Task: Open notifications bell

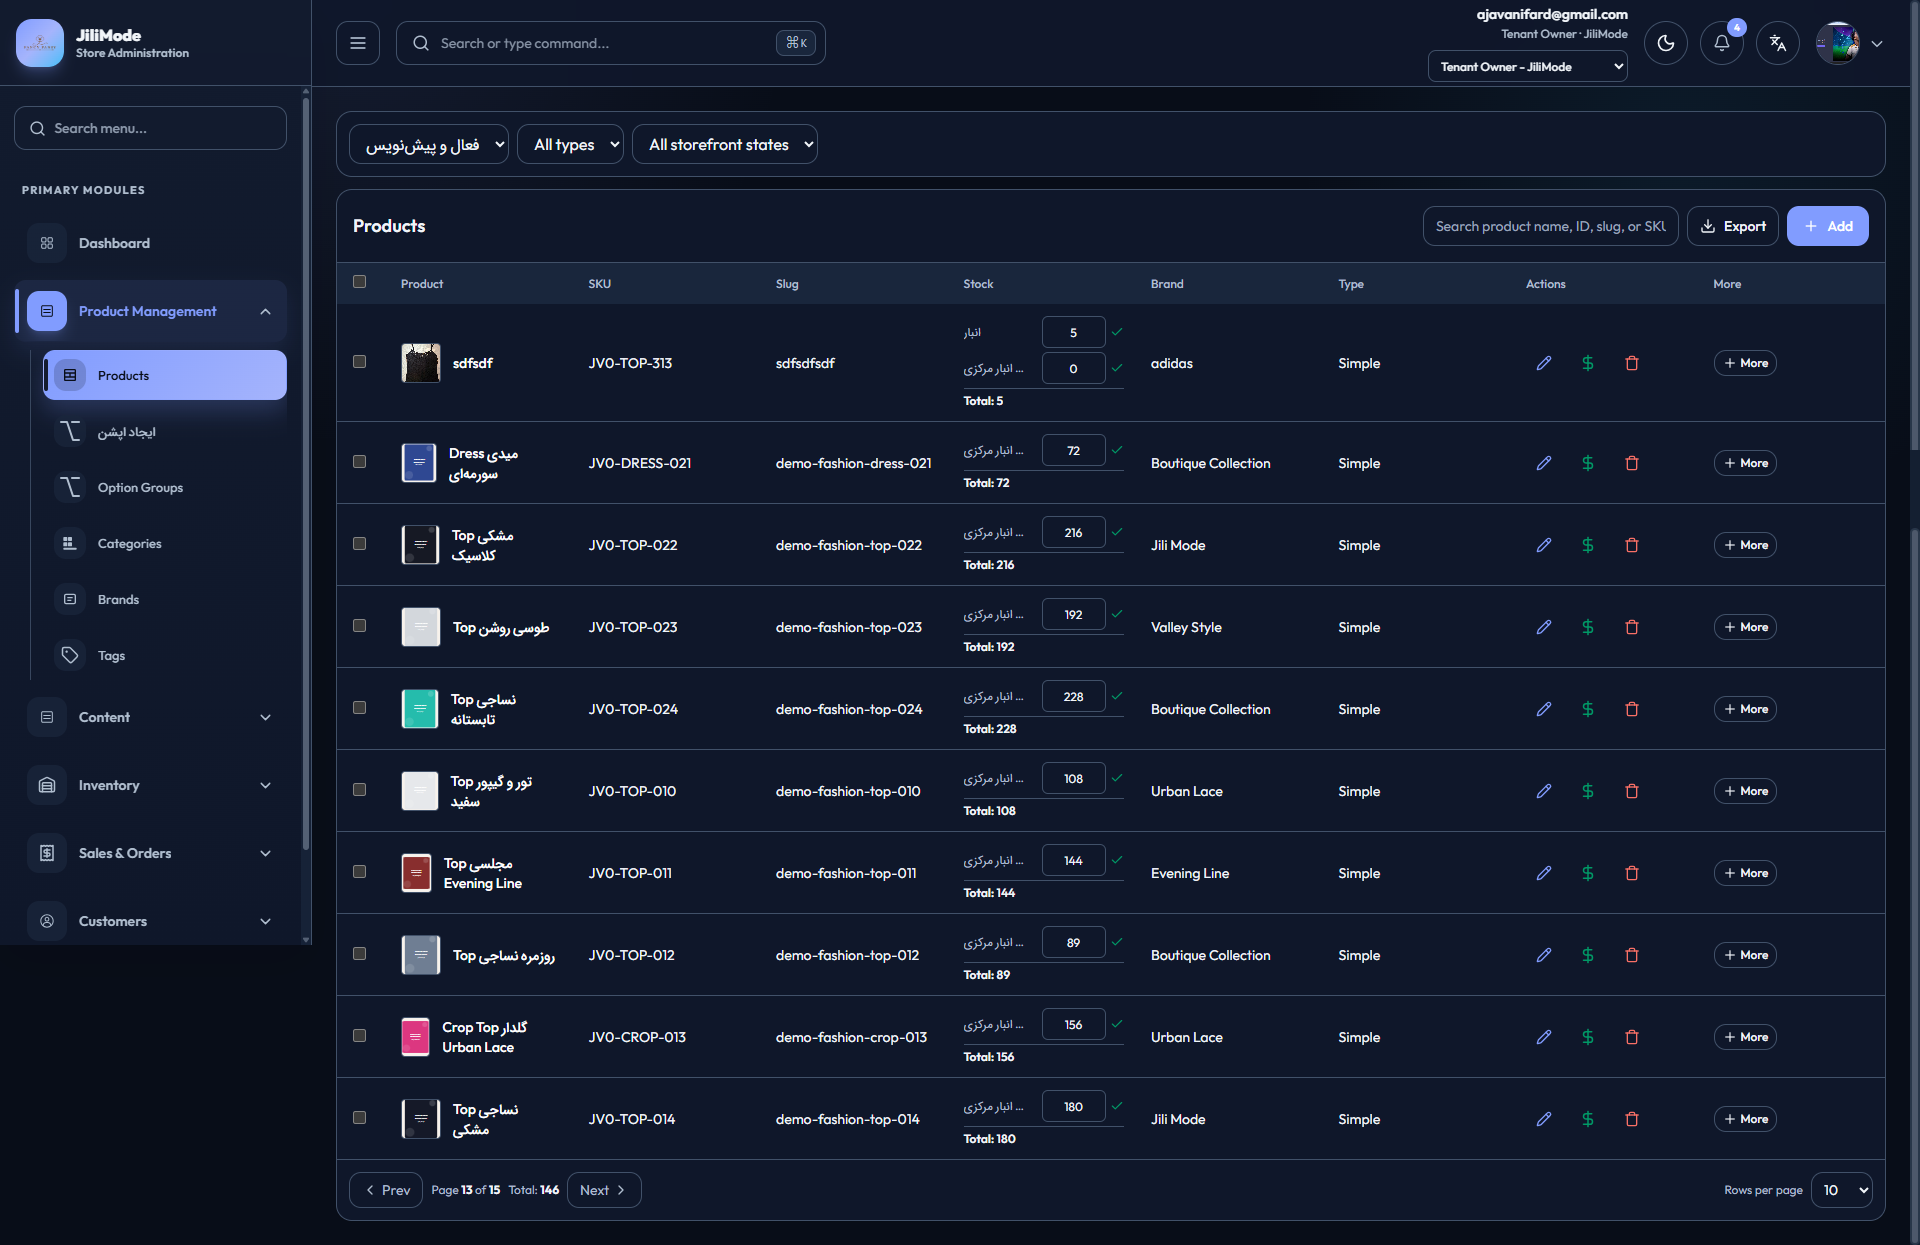Action: tap(1722, 43)
